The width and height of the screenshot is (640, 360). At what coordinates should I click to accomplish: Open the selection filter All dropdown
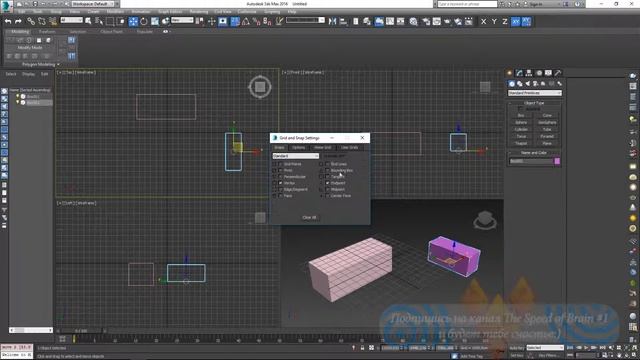point(71,20)
